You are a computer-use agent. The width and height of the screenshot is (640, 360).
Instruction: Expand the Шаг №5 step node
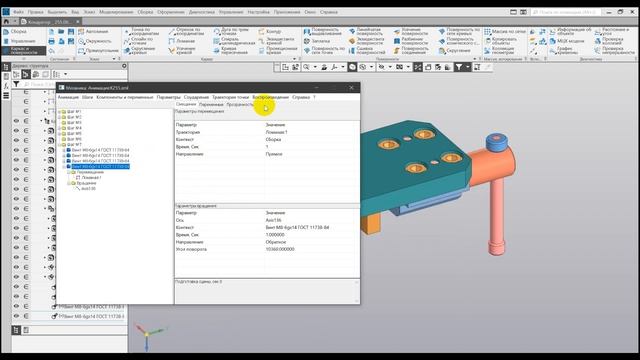pos(59,133)
